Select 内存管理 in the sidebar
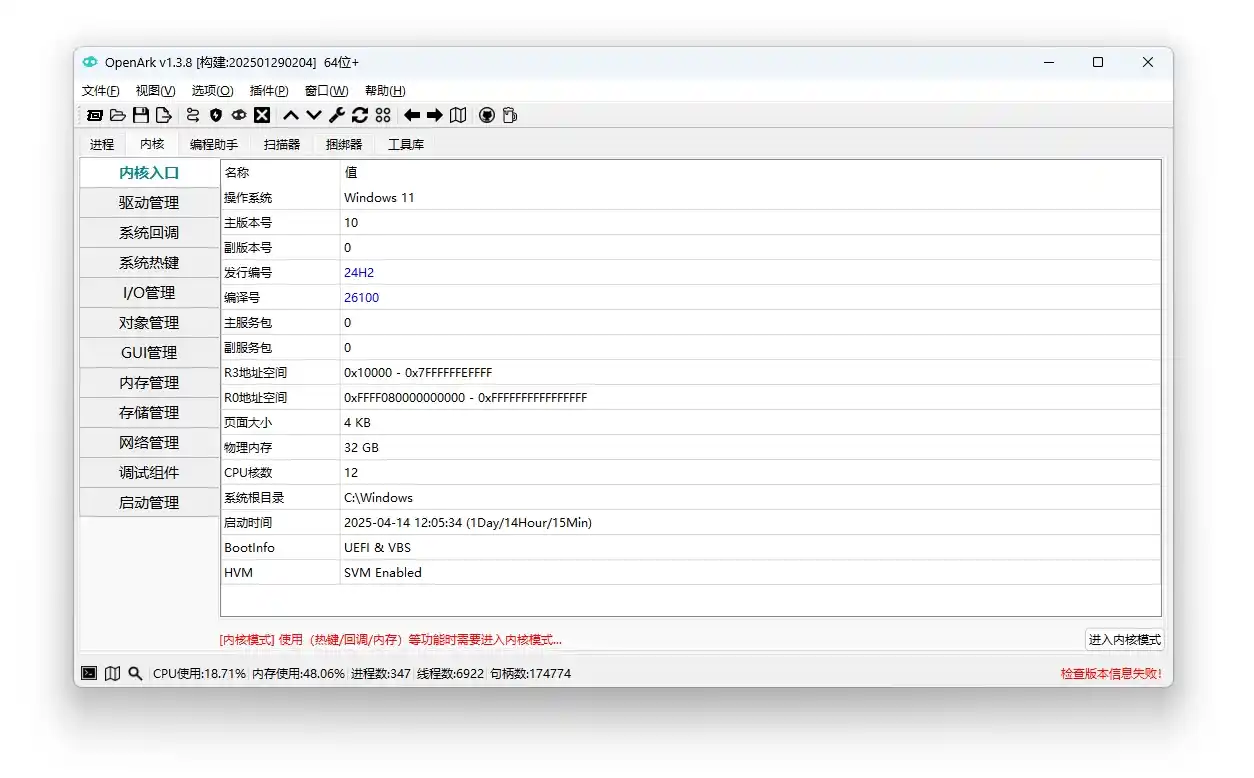This screenshot has width=1254, height=778. pyautogui.click(x=149, y=382)
